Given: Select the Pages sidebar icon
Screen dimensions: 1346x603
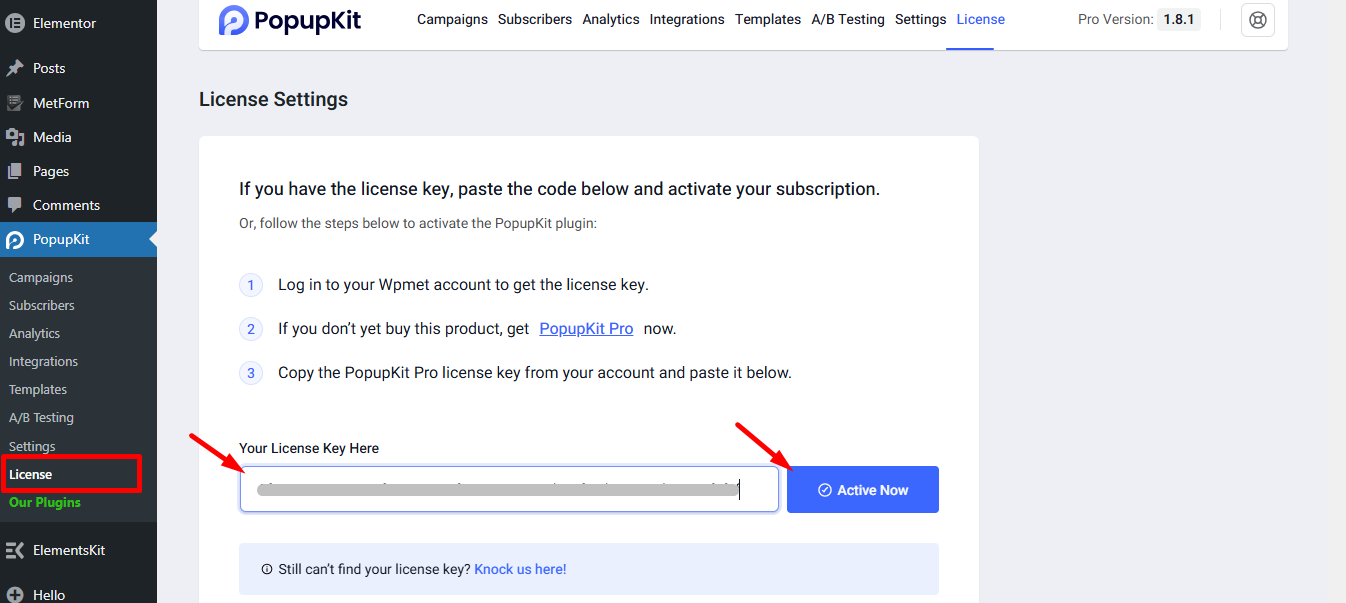Looking at the screenshot, I should pos(15,171).
